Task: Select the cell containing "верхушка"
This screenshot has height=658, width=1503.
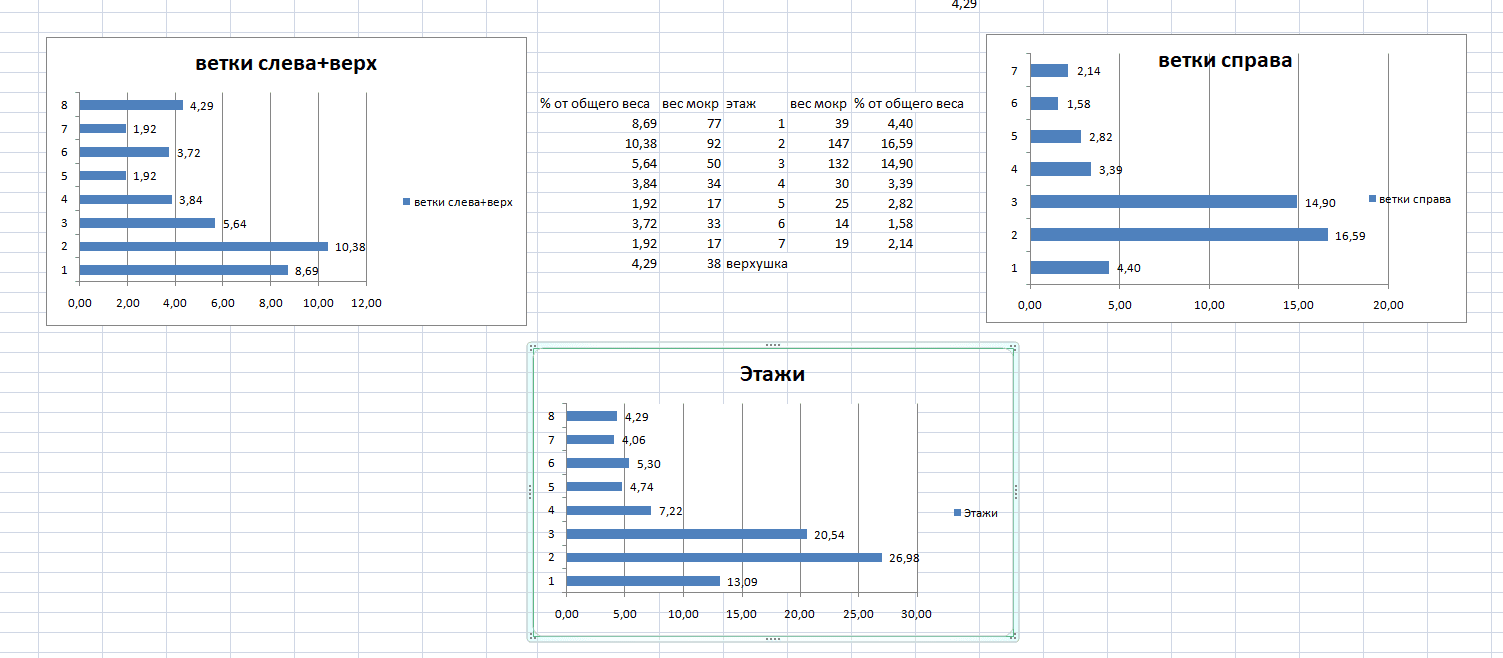Action: [755, 264]
